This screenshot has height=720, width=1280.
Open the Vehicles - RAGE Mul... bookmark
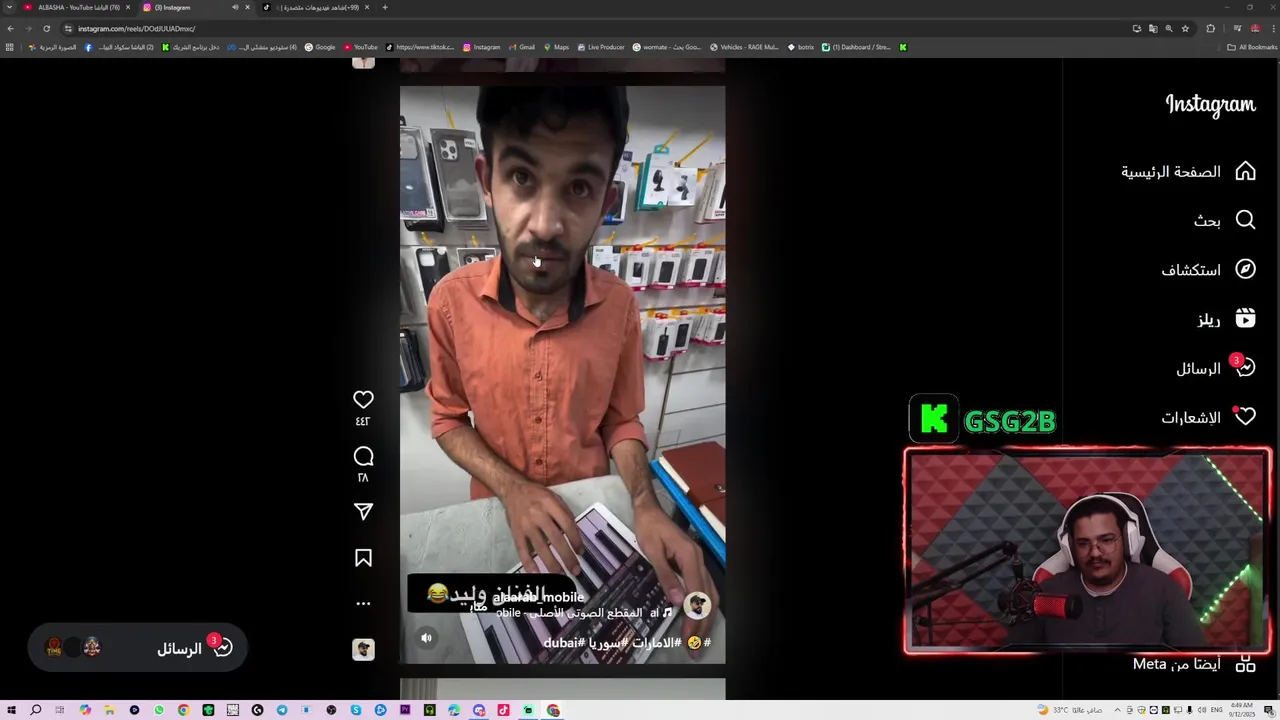click(x=744, y=47)
